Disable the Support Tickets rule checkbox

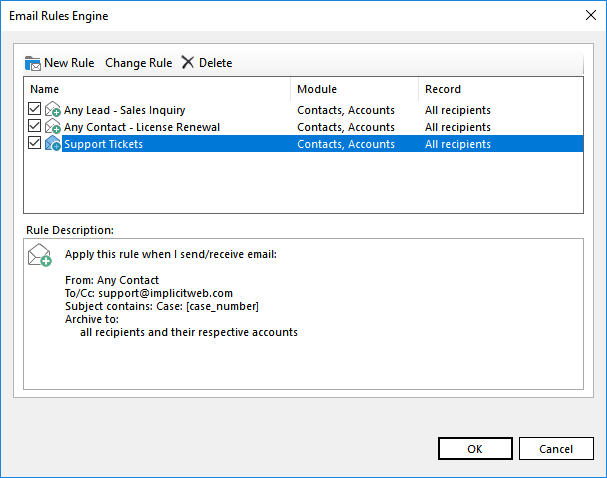[35, 144]
